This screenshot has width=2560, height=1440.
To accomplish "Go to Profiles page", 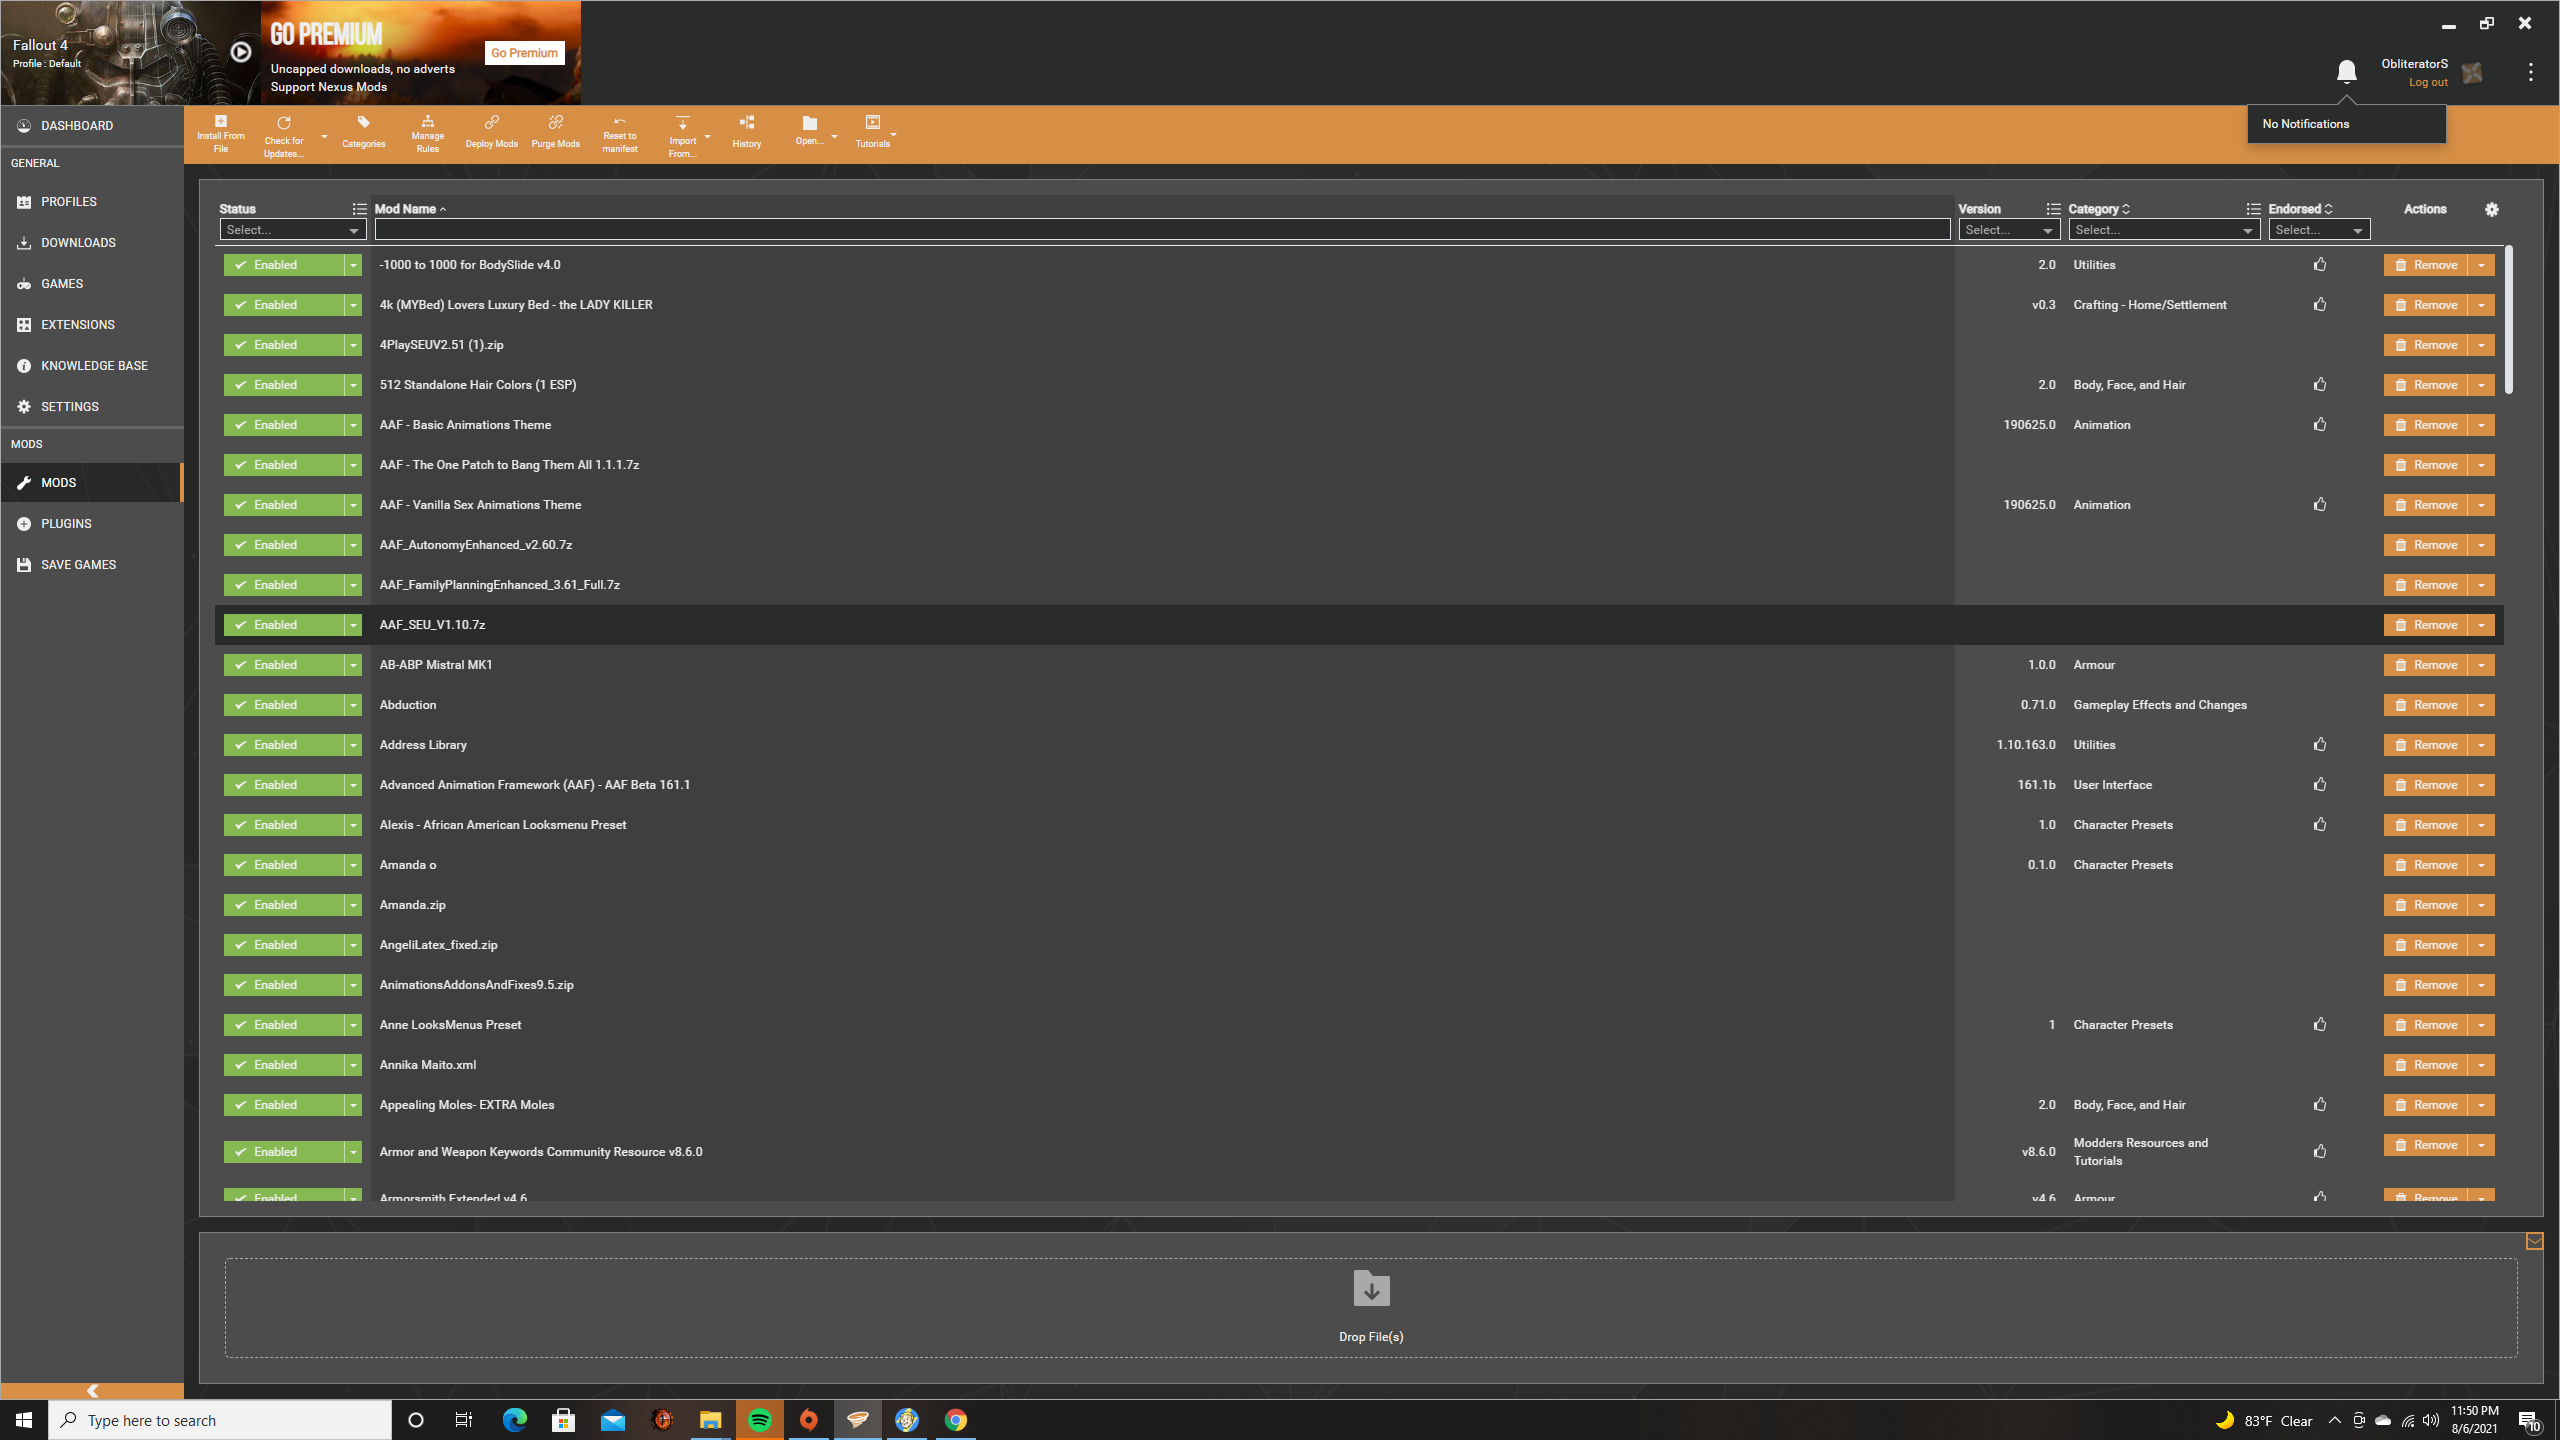I will pos(92,201).
